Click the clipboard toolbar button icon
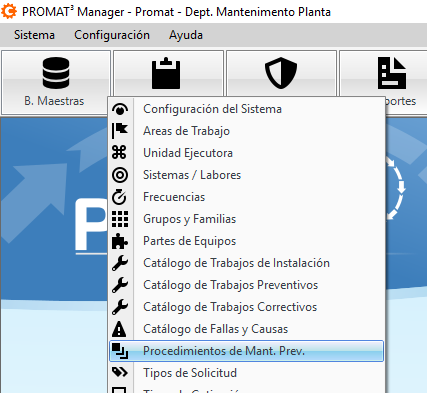Viewport: 427px width, 393px height. pyautogui.click(x=166, y=73)
